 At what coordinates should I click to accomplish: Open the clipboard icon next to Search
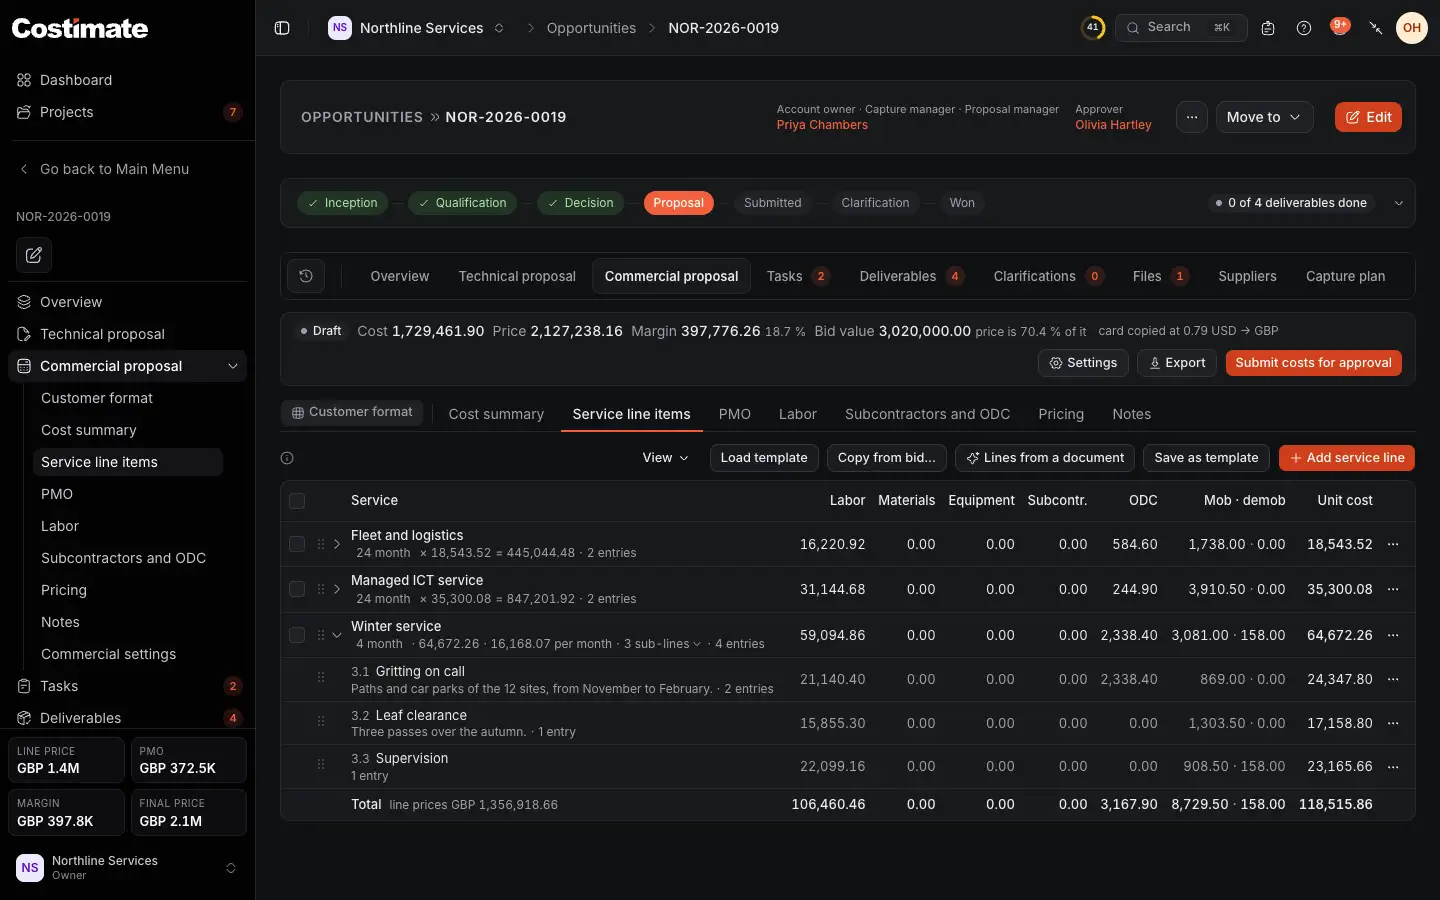[1268, 28]
